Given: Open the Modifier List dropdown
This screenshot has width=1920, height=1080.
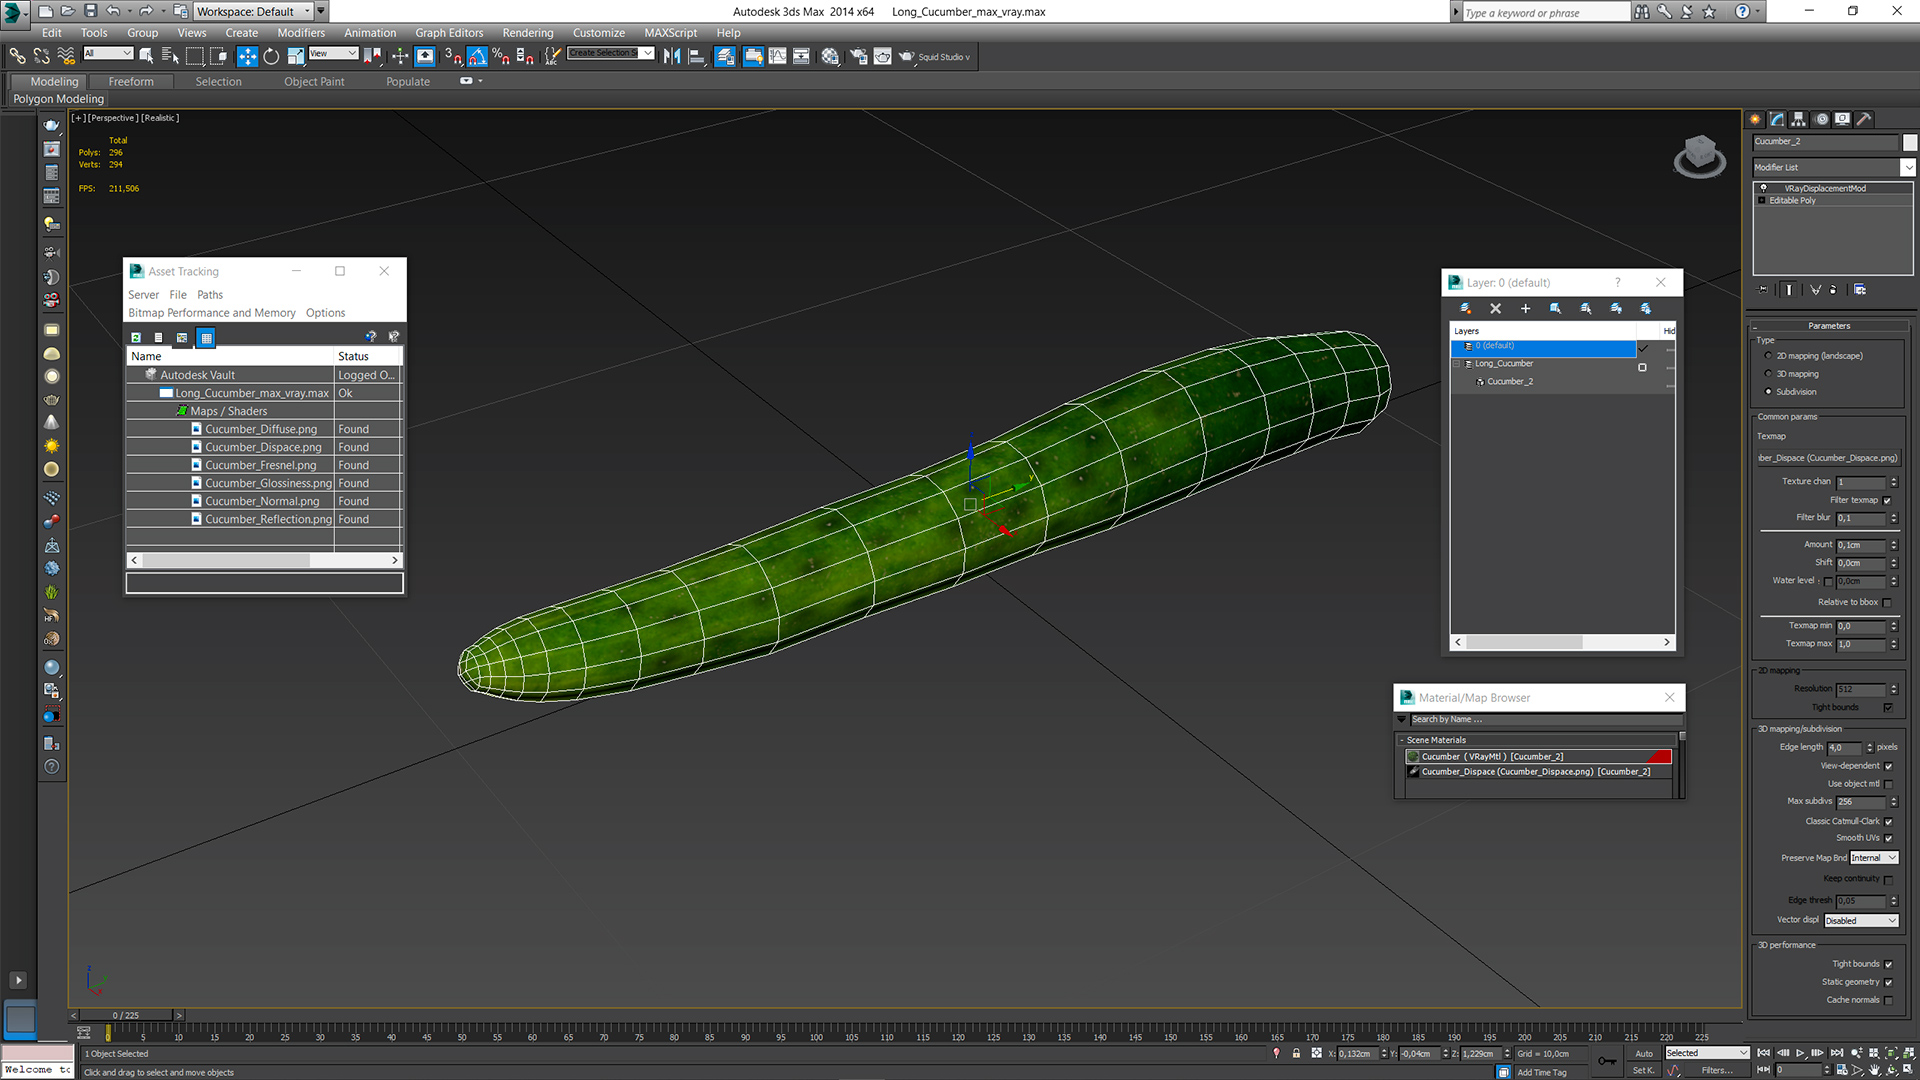Looking at the screenshot, I should (x=1908, y=167).
